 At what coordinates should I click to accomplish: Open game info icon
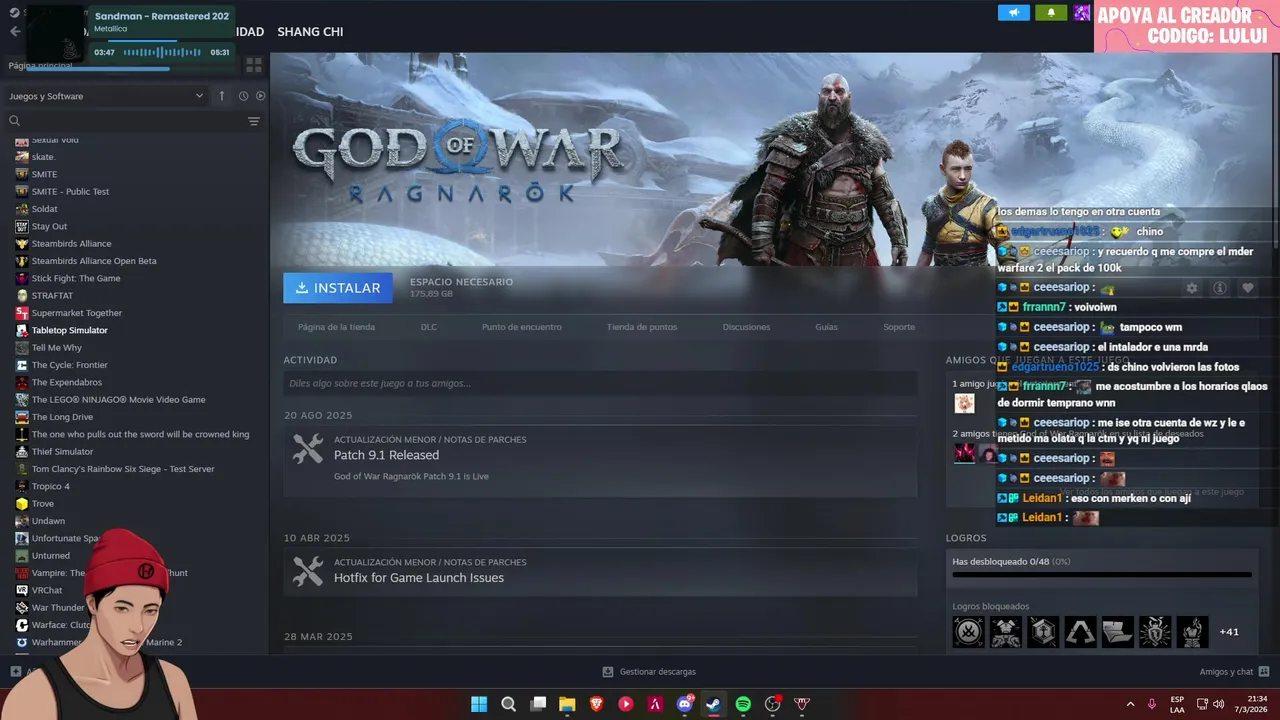coord(1220,288)
